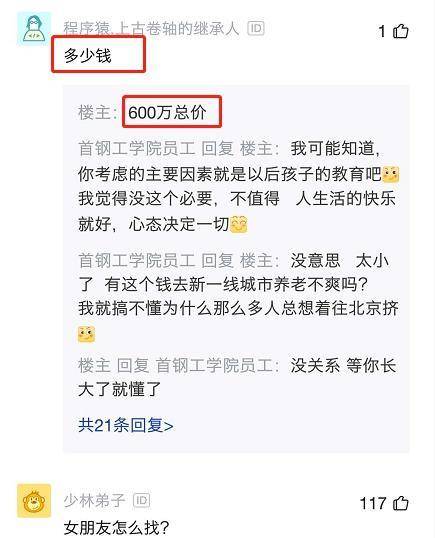The width and height of the screenshot is (435, 538).
Task: Open the 少林弟子 username
Action: pyautogui.click(x=94, y=500)
